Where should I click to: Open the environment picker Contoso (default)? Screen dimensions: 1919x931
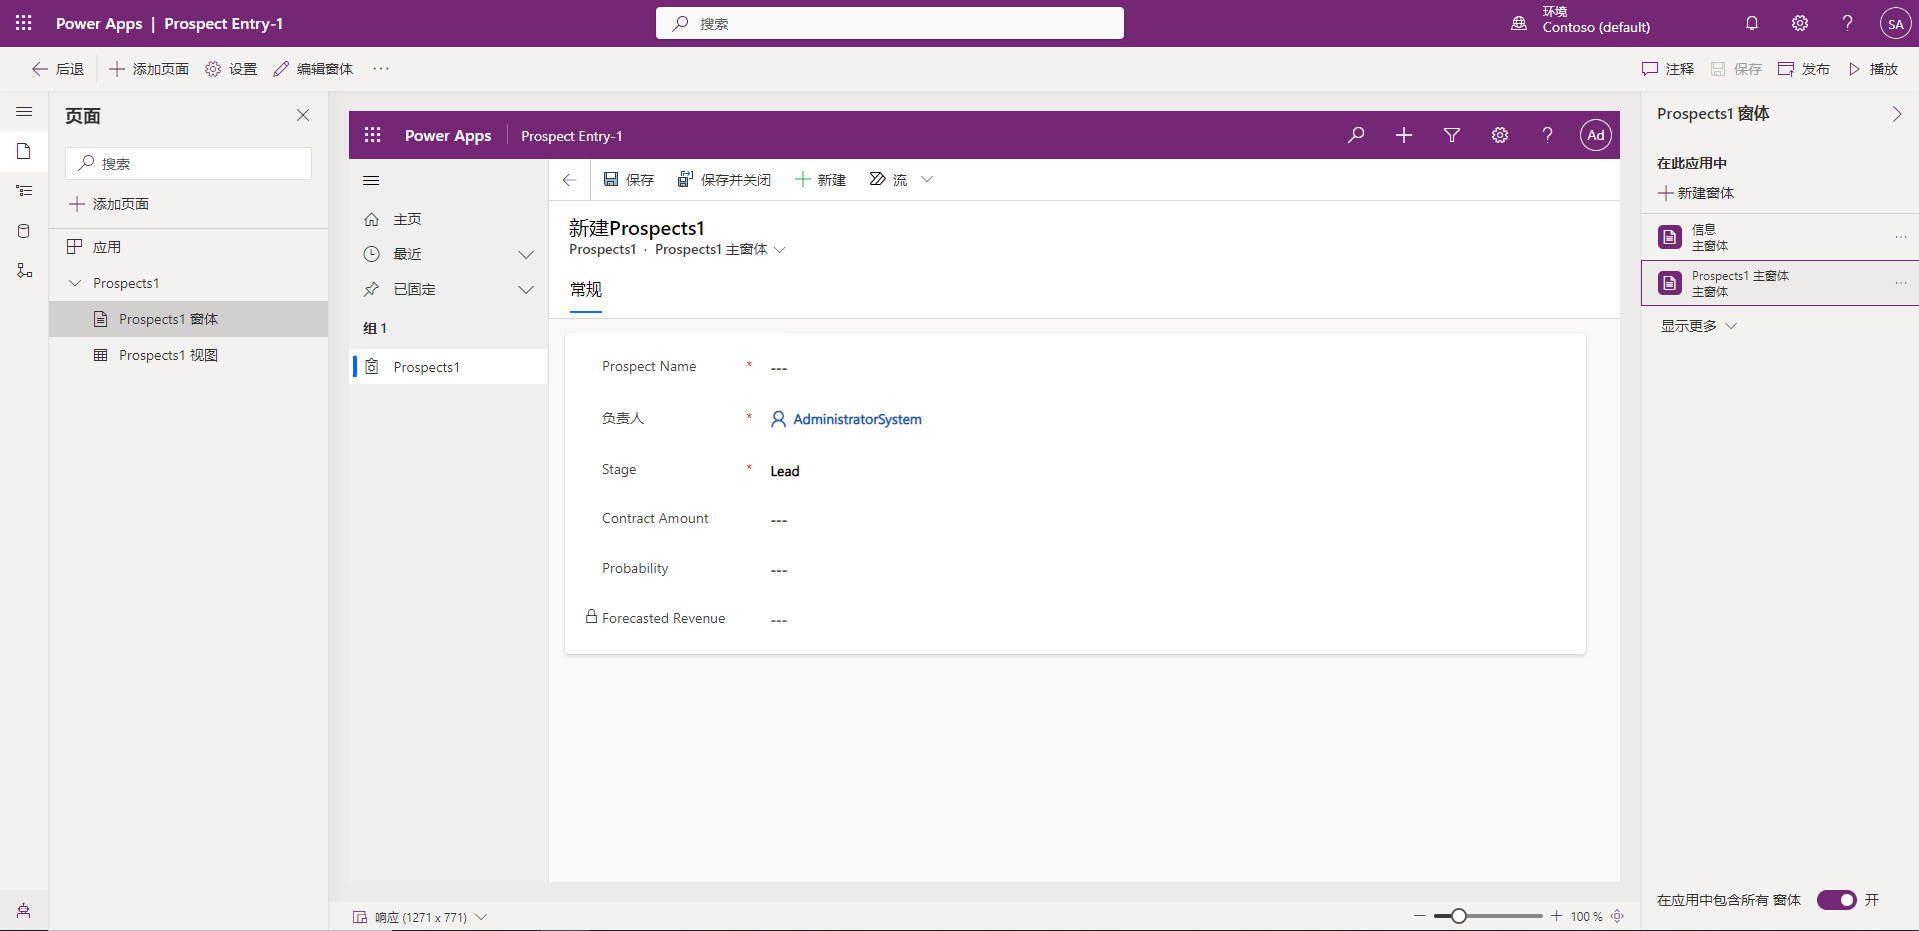(1581, 20)
